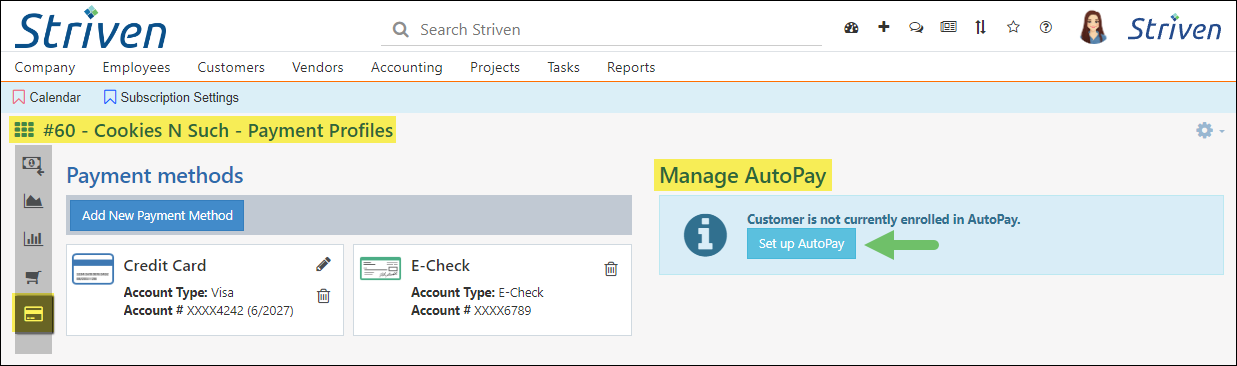The width and height of the screenshot is (1237, 366).
Task: Open the Subscription Settings bookmark link
Action: coord(180,98)
